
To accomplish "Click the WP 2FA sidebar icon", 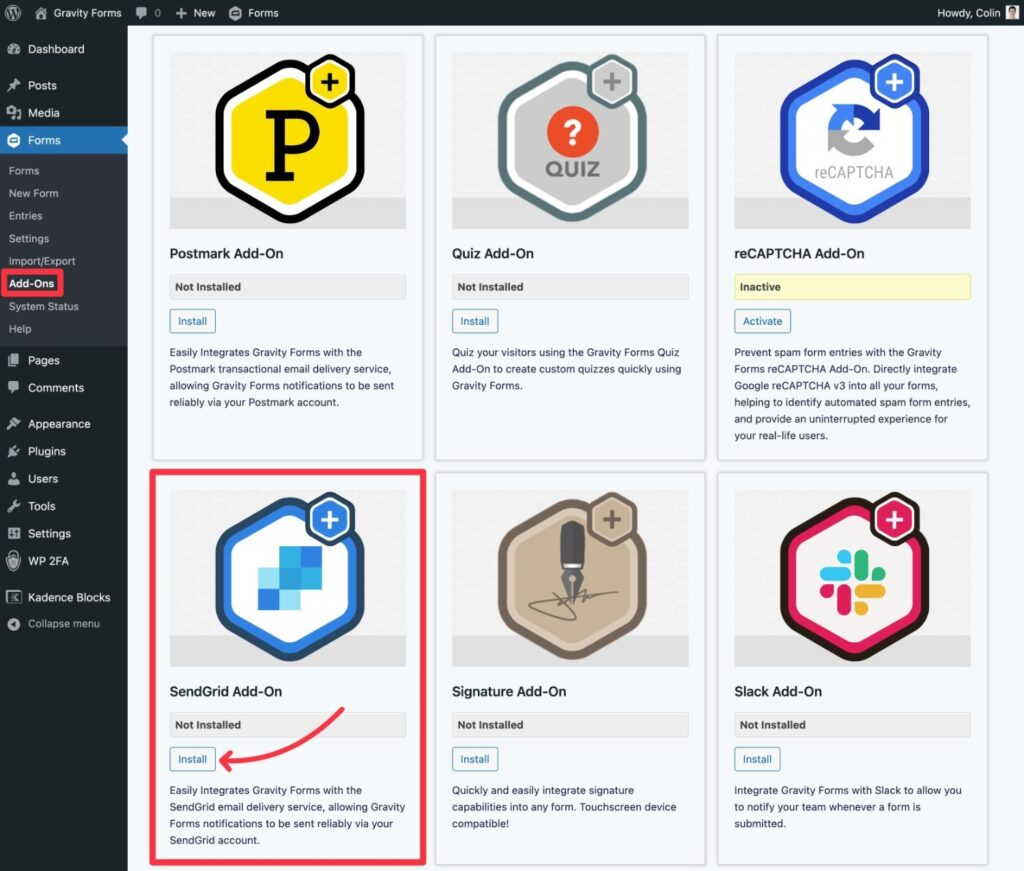I will 14,561.
